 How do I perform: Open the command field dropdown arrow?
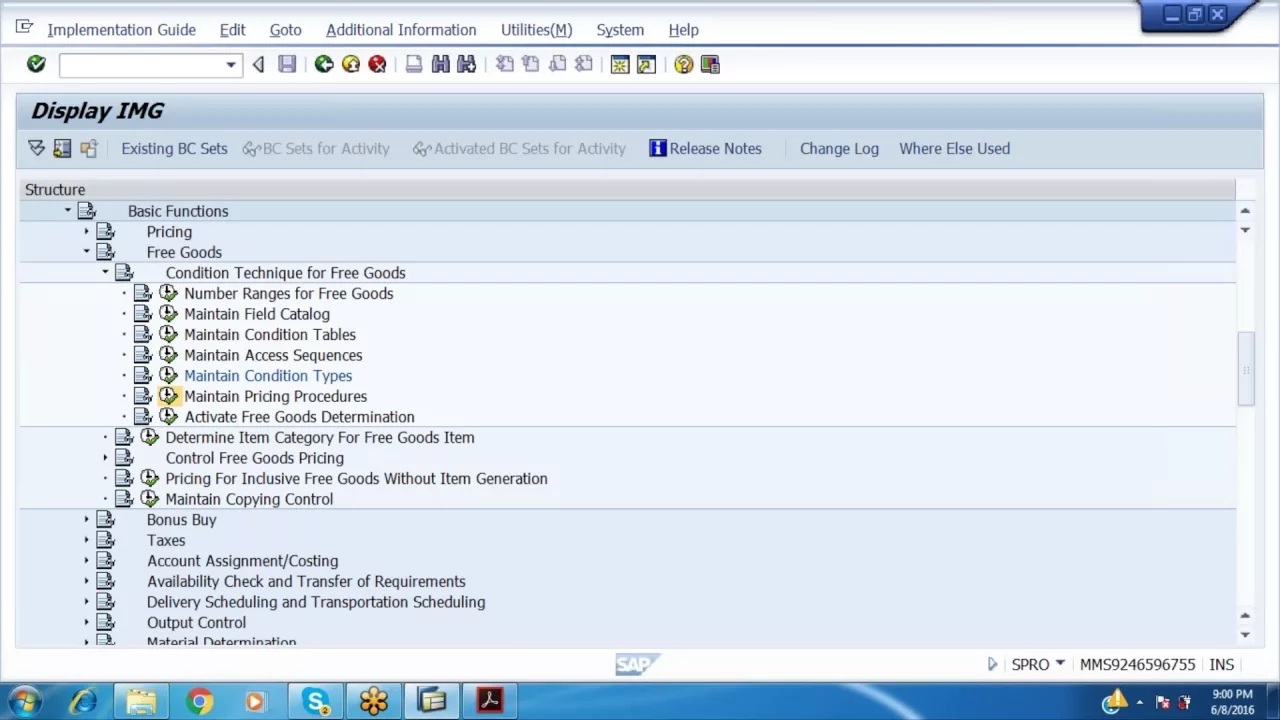pos(231,65)
